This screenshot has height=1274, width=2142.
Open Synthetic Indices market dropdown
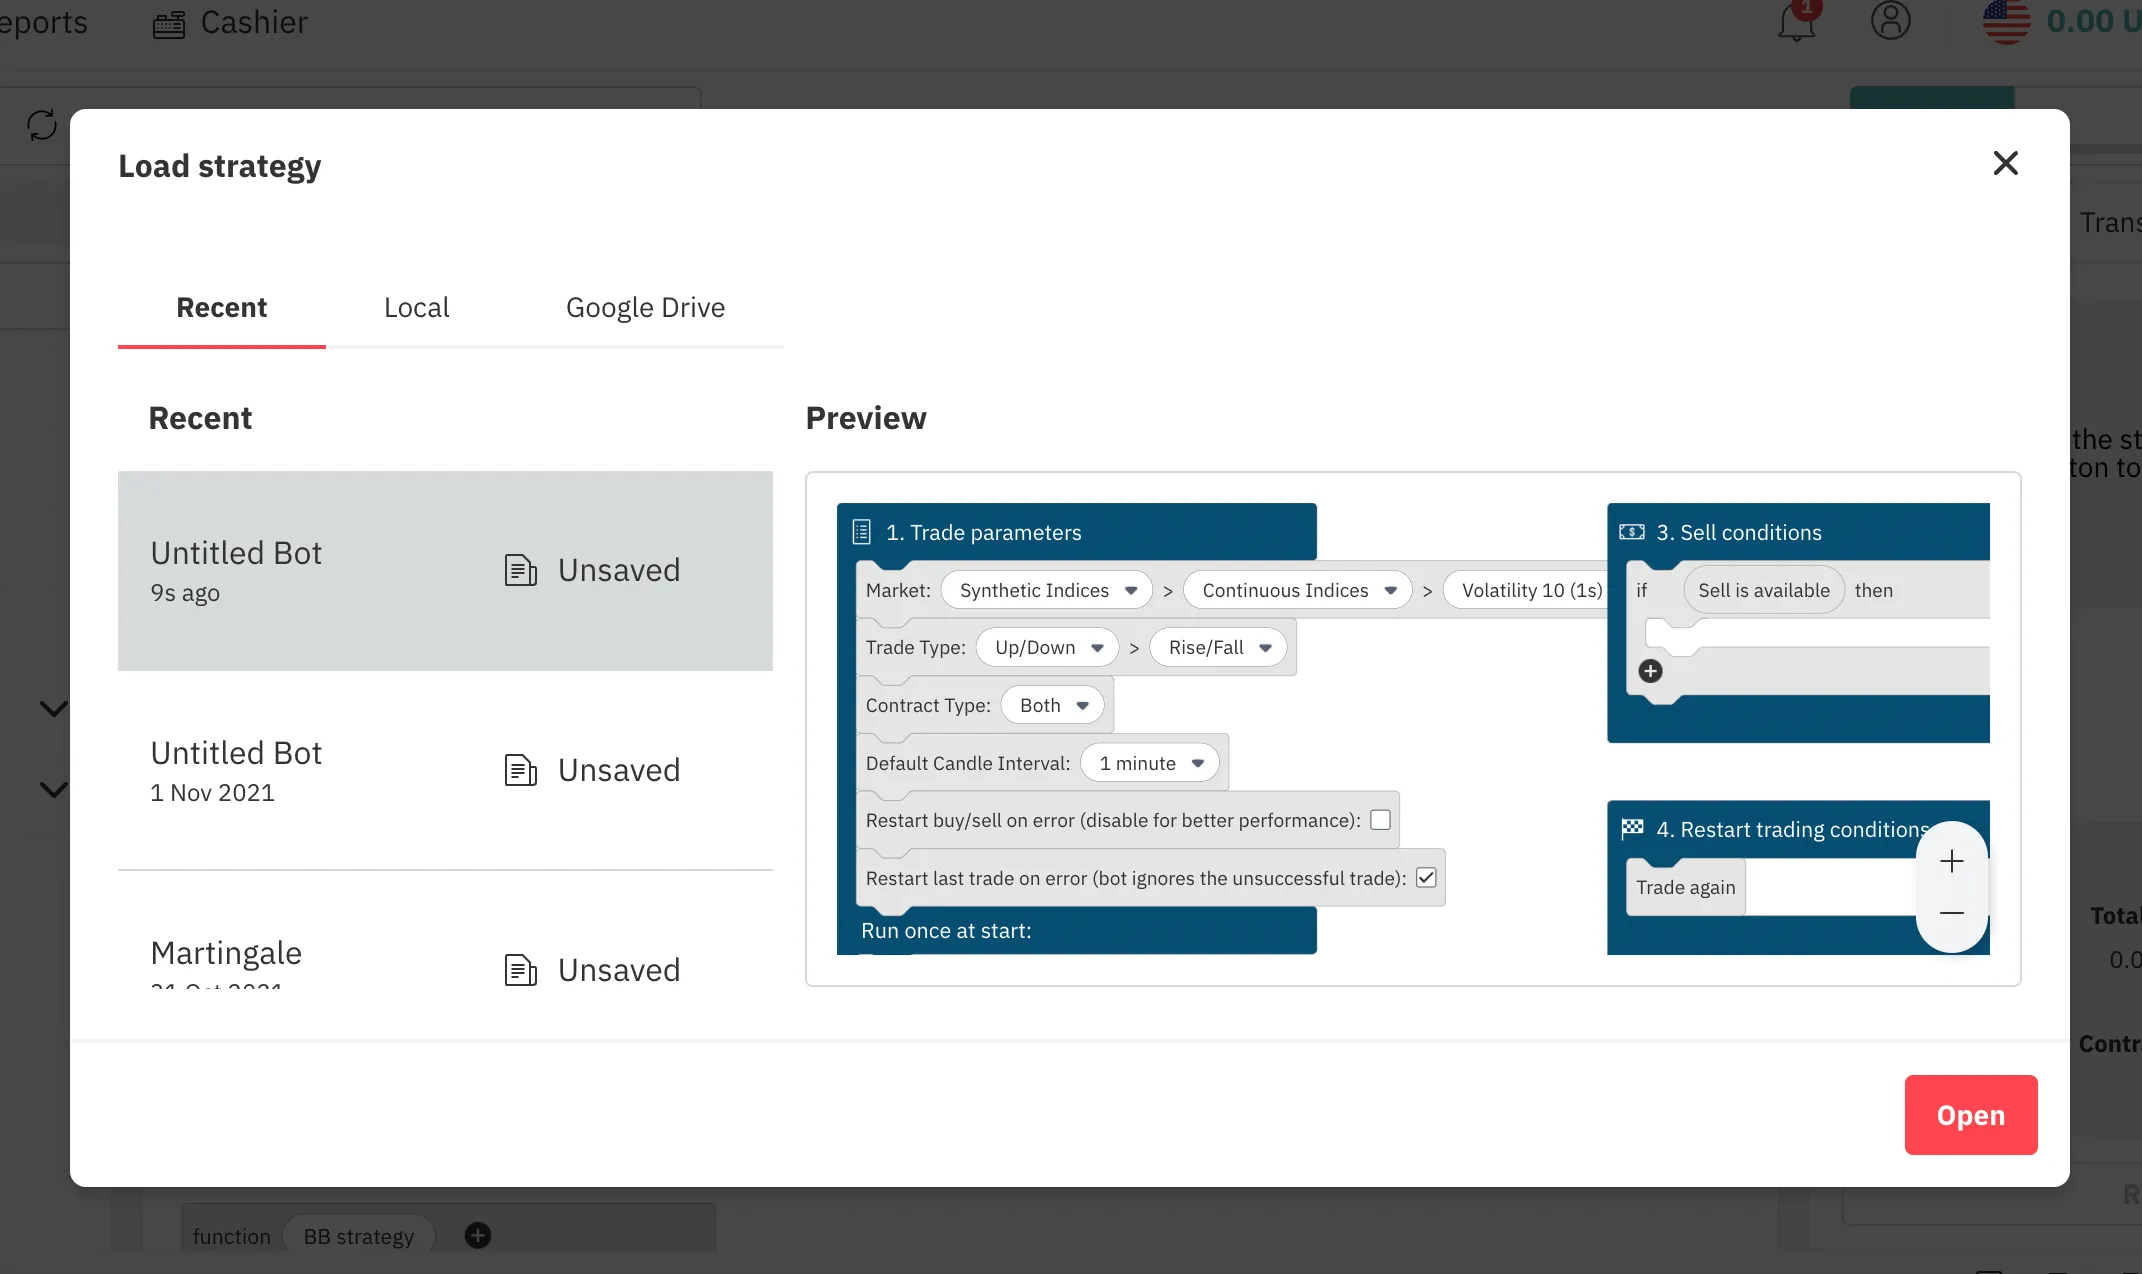(x=1046, y=590)
